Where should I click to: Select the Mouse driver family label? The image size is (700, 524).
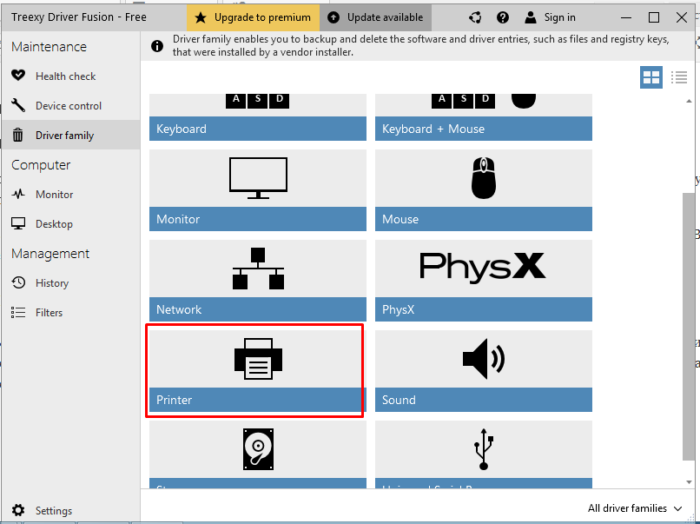click(483, 219)
